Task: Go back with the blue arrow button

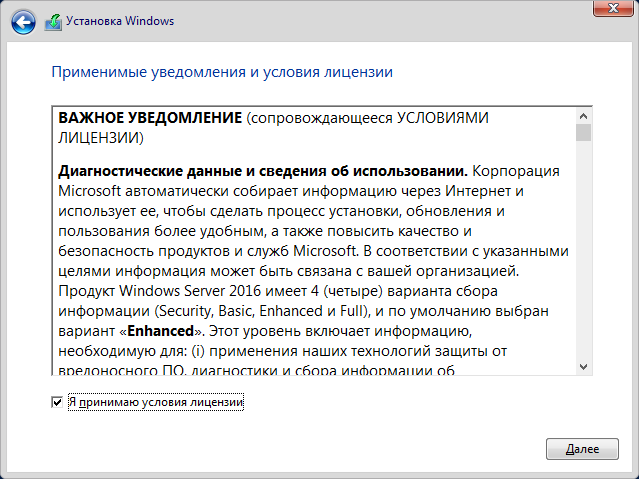Action: coord(23,22)
